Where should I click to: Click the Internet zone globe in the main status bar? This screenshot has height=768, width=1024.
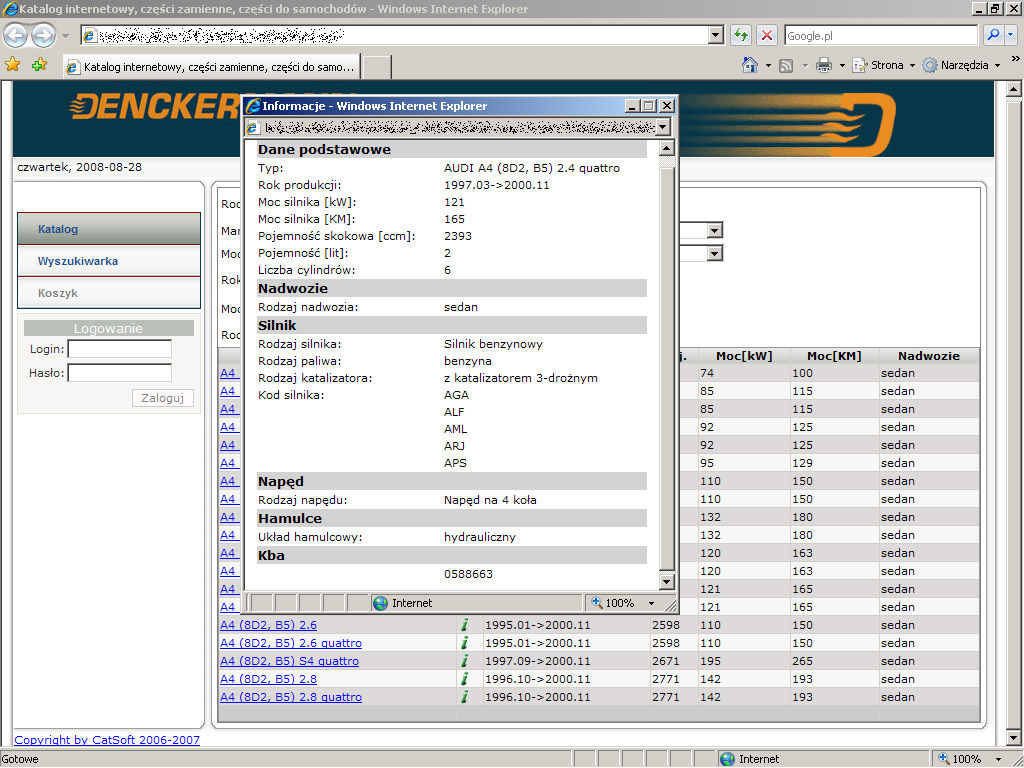(x=727, y=759)
